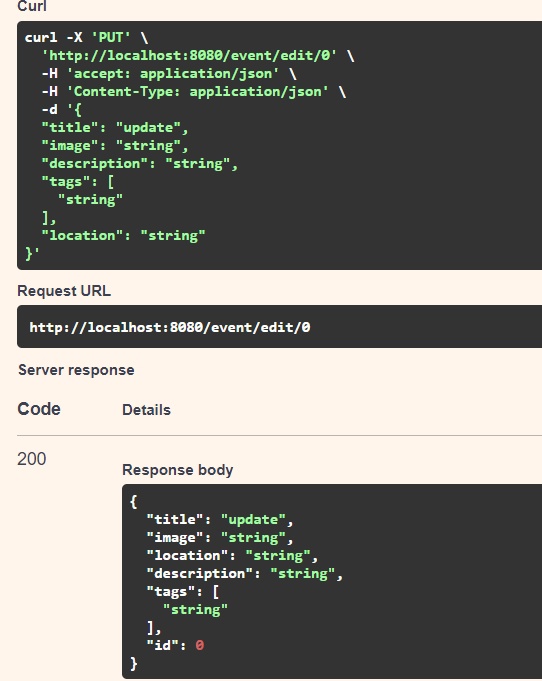Select the Code column header

[x=39, y=409]
